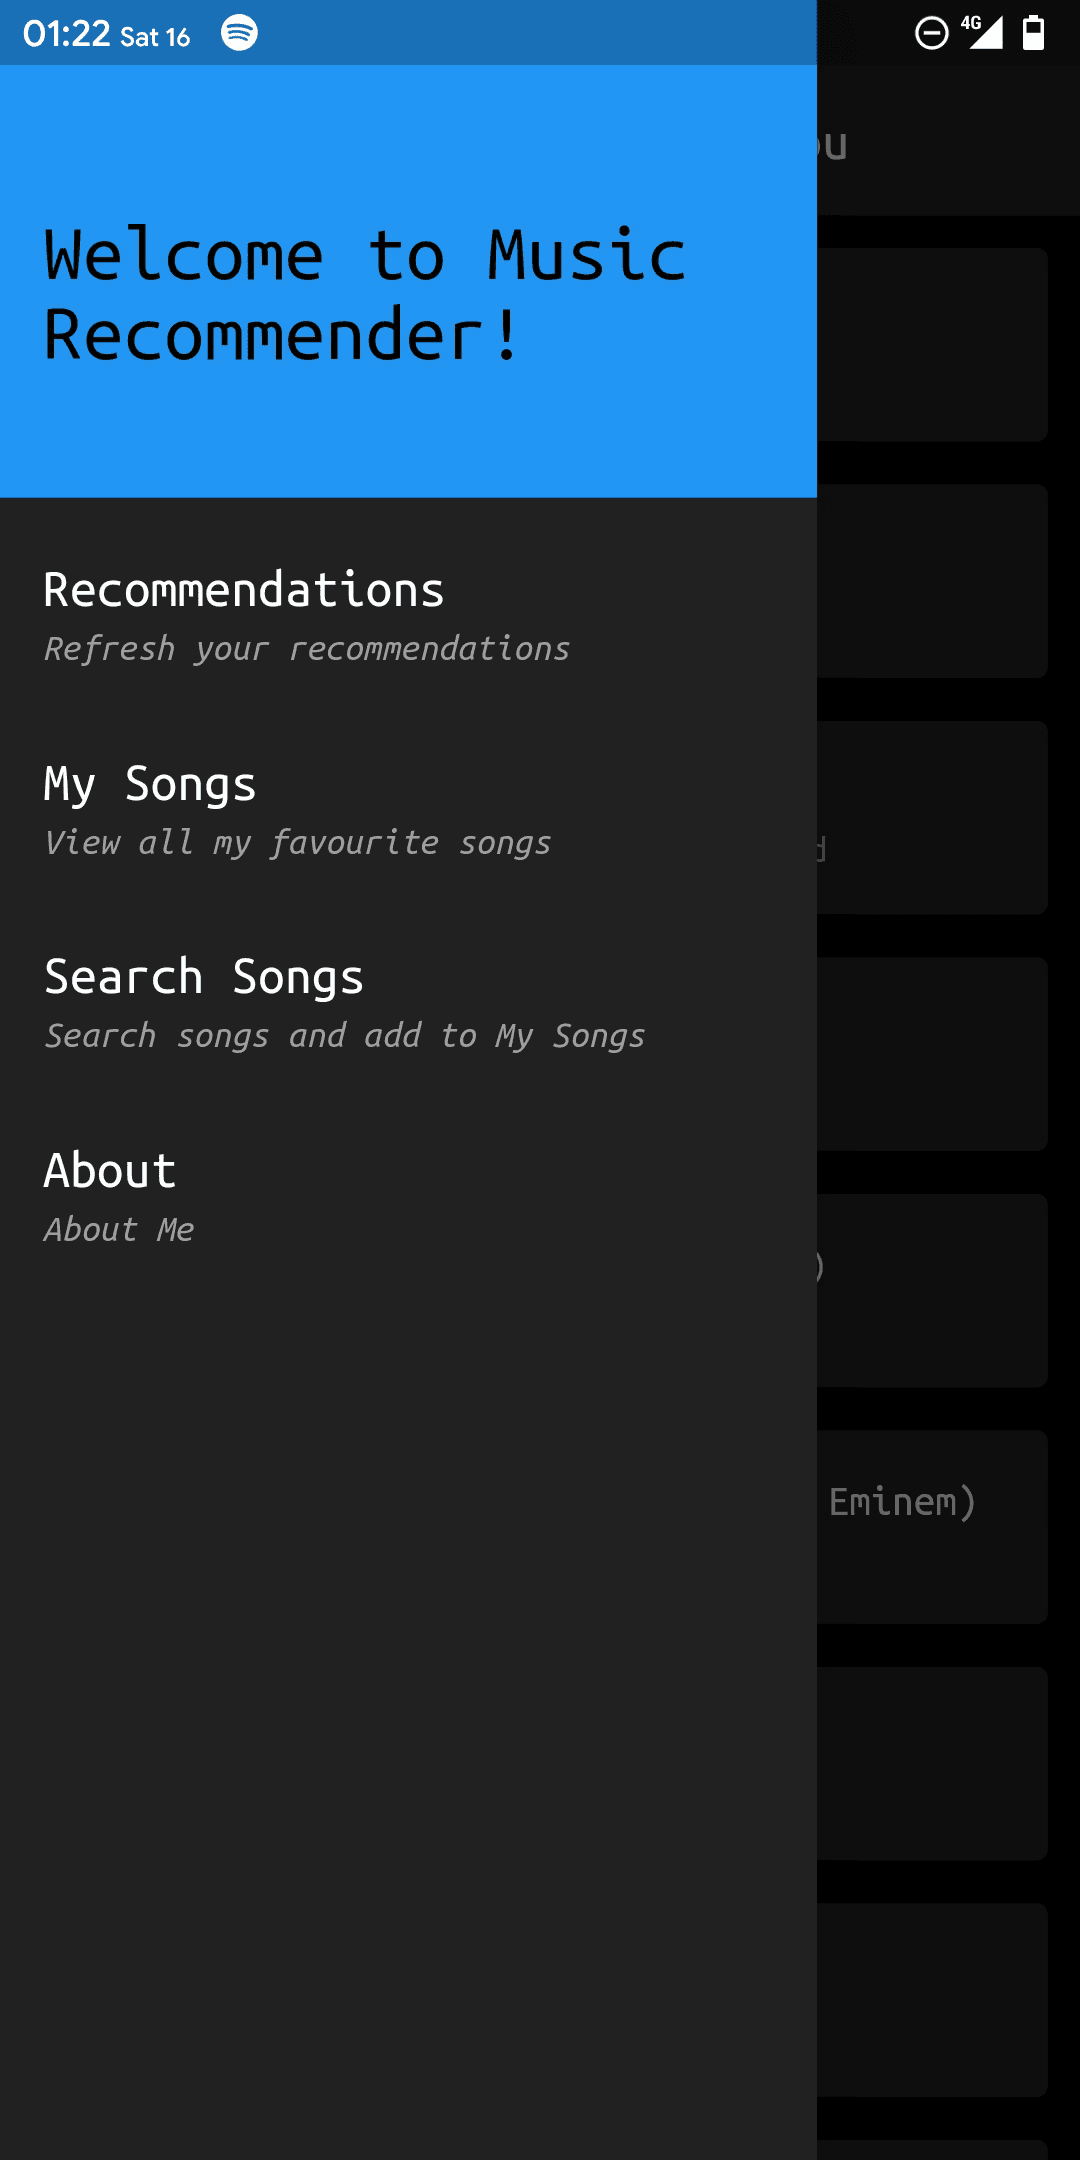Tap the dimmed song card below Eminem card
Image resolution: width=1080 pixels, height=2160 pixels.
tap(932, 1763)
